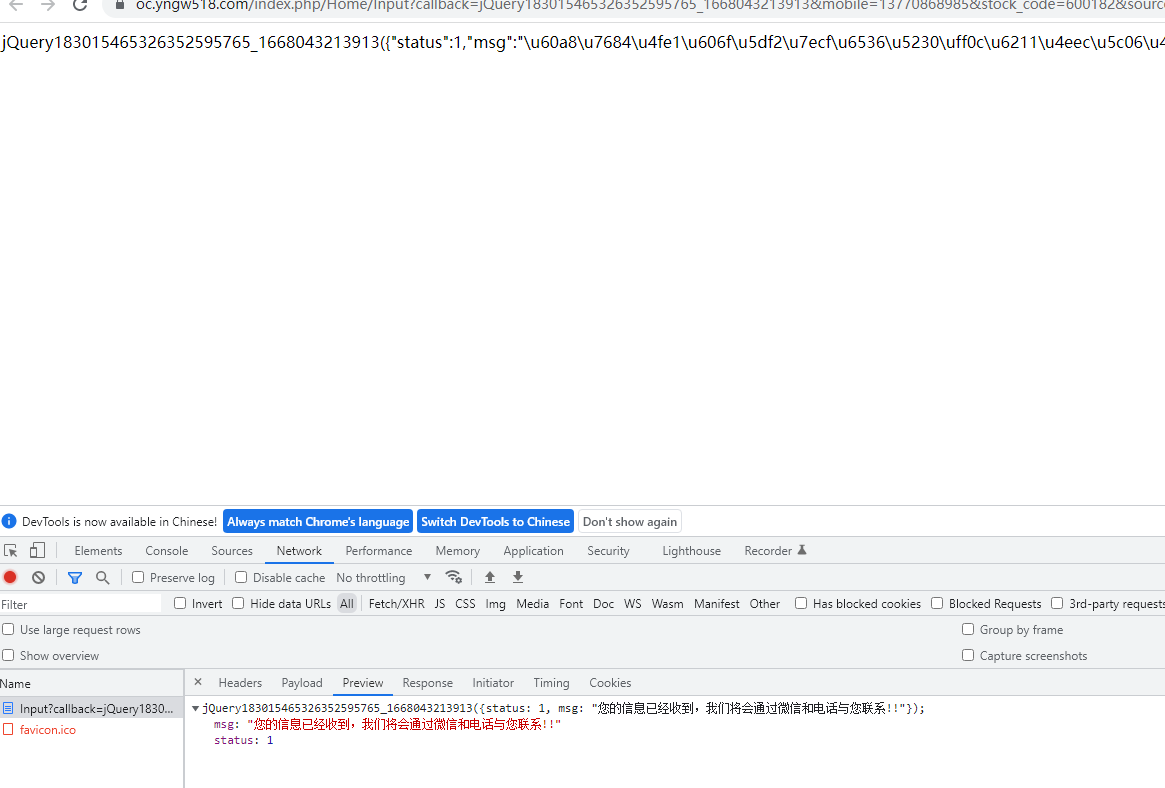Switch to the Console panel tab

coord(166,551)
